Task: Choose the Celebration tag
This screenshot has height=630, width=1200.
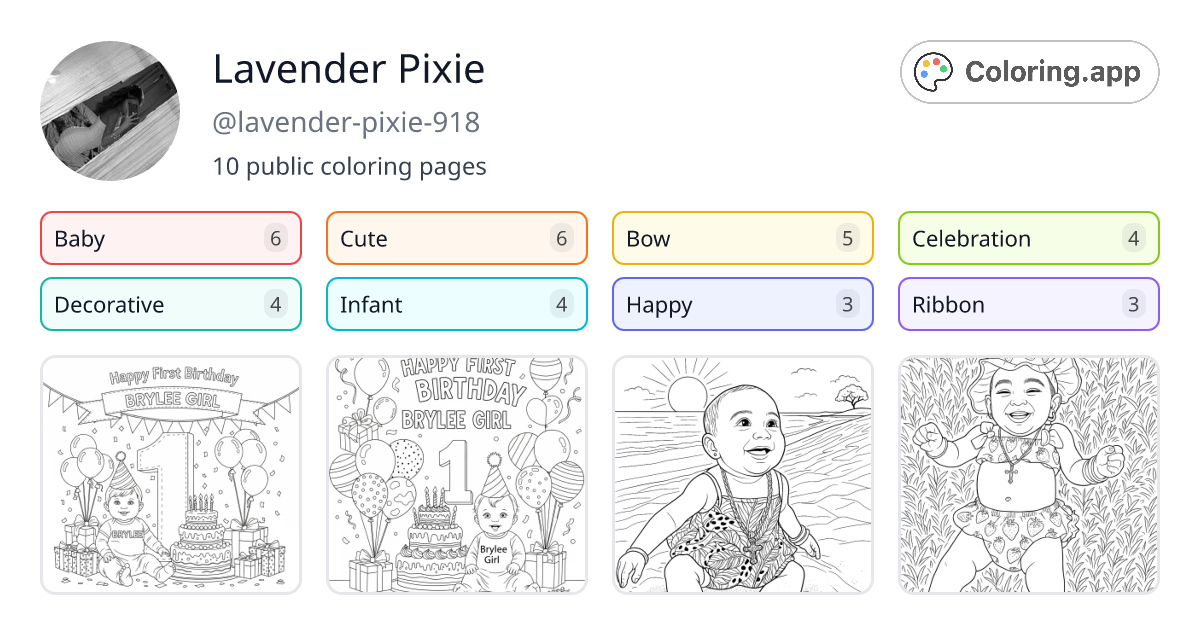Action: [1028, 238]
